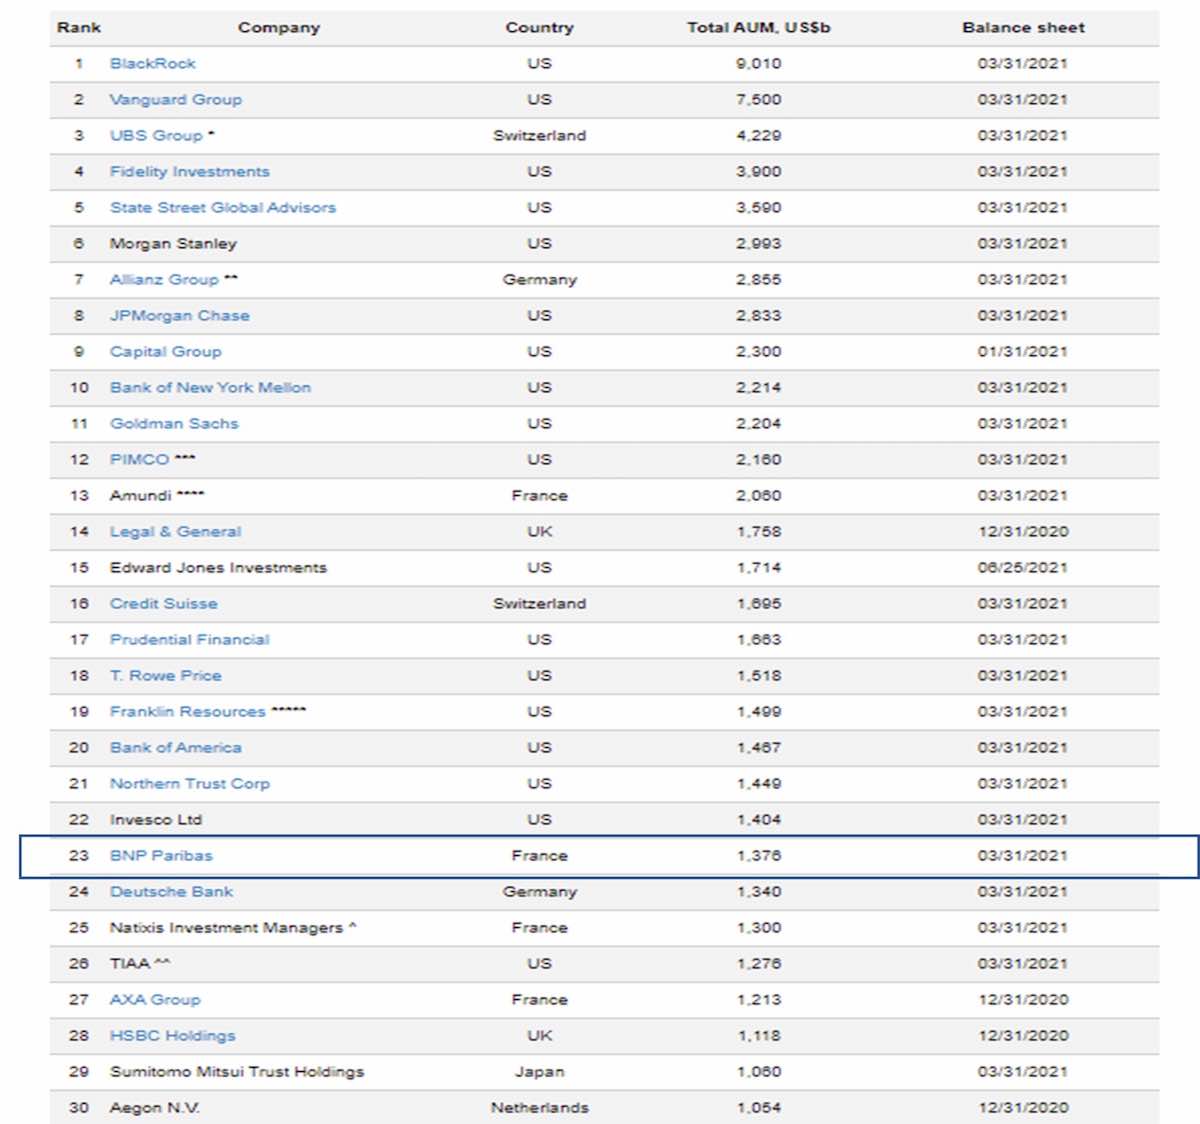Screen dimensions: 1200x1124
Task: Open State Street Global Advisors link
Action: (x=223, y=207)
